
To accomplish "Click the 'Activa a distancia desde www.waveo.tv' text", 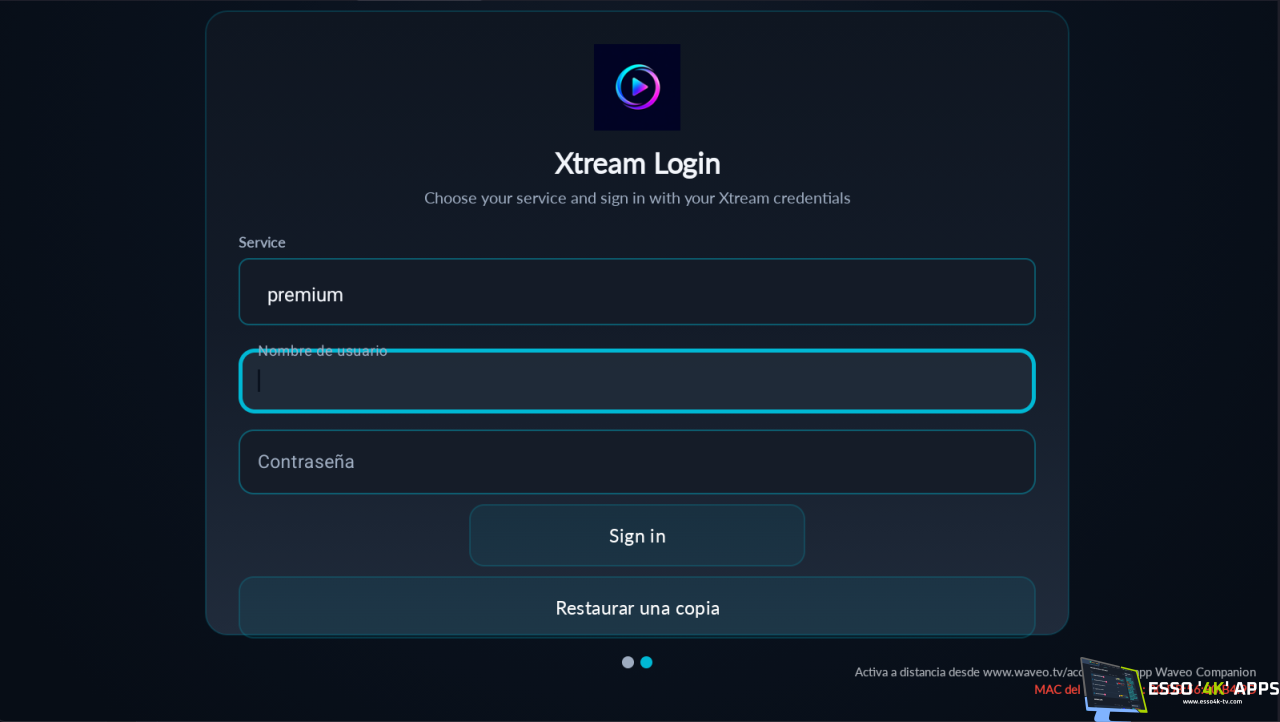I will click(x=966, y=672).
